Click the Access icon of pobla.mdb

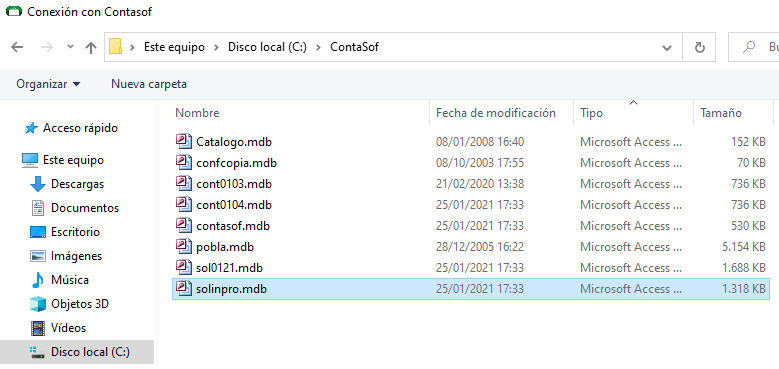(184, 246)
